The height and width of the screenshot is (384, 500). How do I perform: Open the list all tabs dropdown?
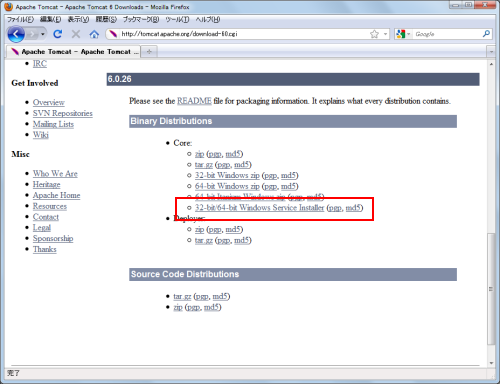(x=491, y=52)
